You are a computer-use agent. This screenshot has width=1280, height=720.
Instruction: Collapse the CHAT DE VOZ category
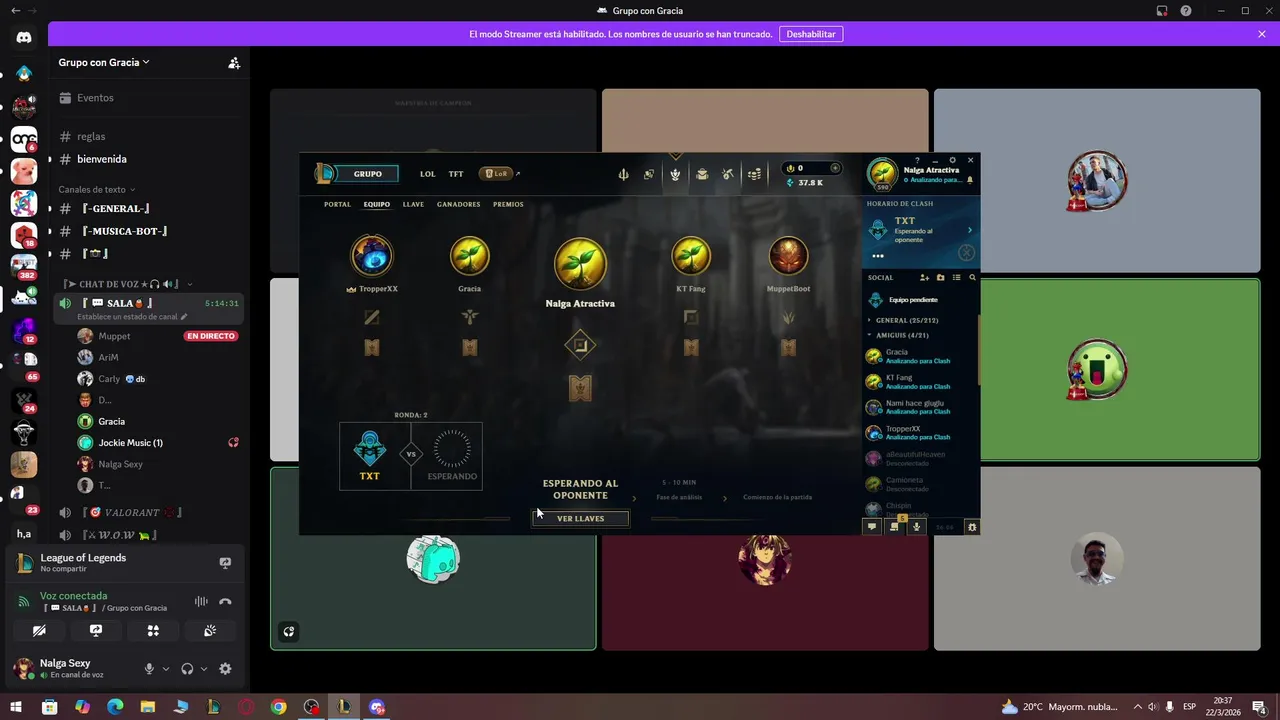128,284
